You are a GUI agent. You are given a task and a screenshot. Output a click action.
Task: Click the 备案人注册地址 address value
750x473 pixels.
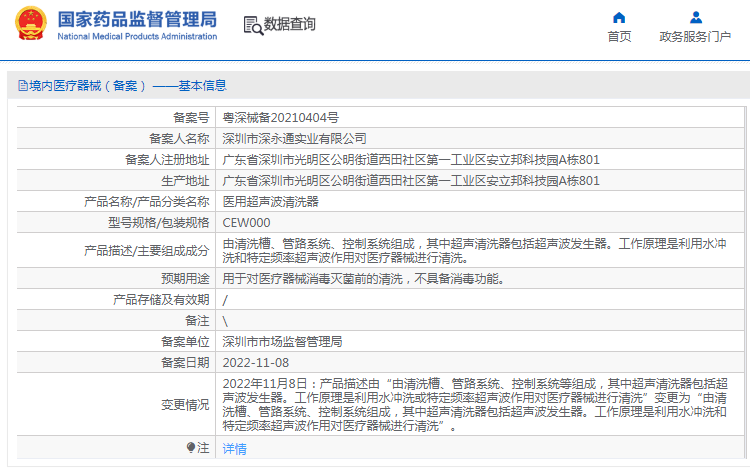pos(411,160)
